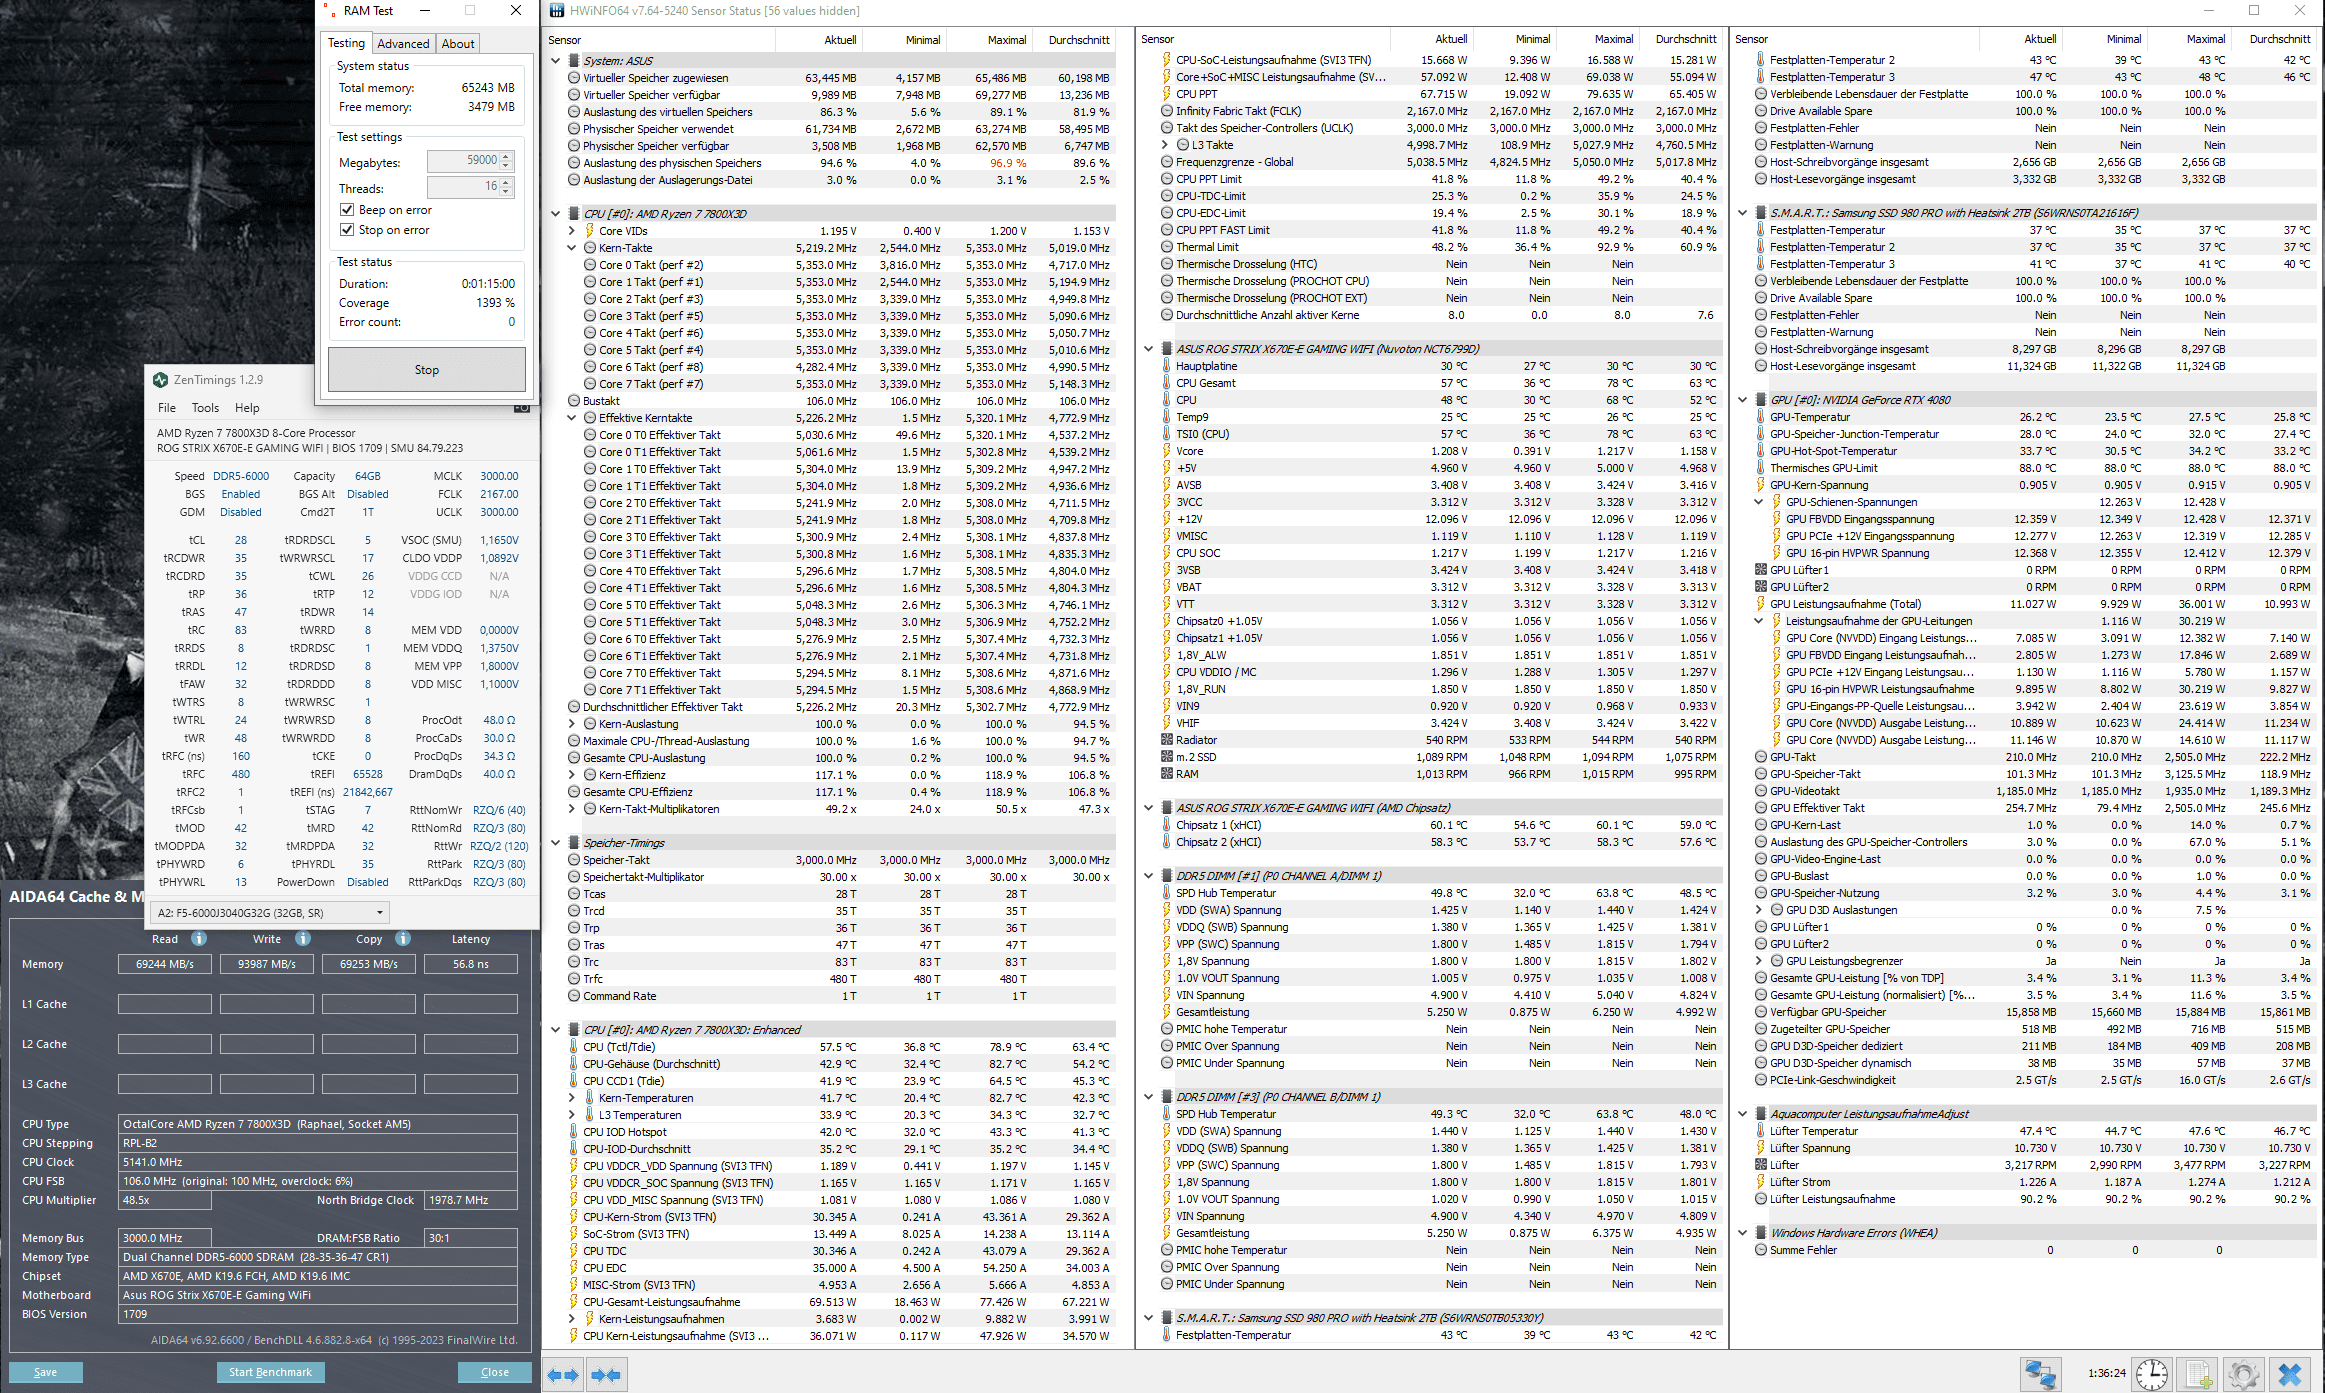This screenshot has height=1393, width=2325.
Task: Click the shrink sensor columns arrows icon
Action: tap(606, 1375)
